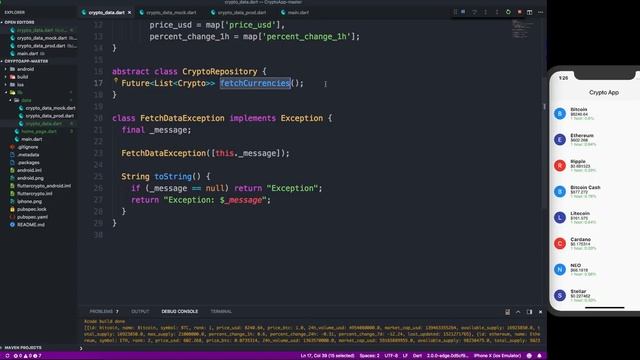Click the clear console icon in panel
The width and height of the screenshot is (640, 360).
tap(507, 312)
